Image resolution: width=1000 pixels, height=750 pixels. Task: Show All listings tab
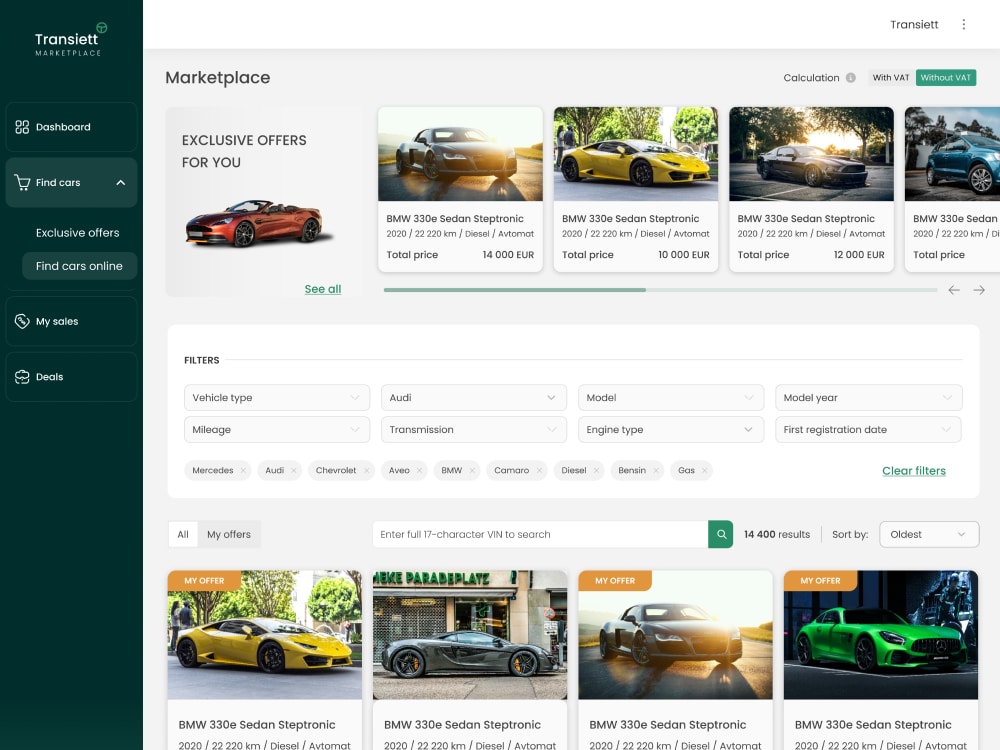183,534
